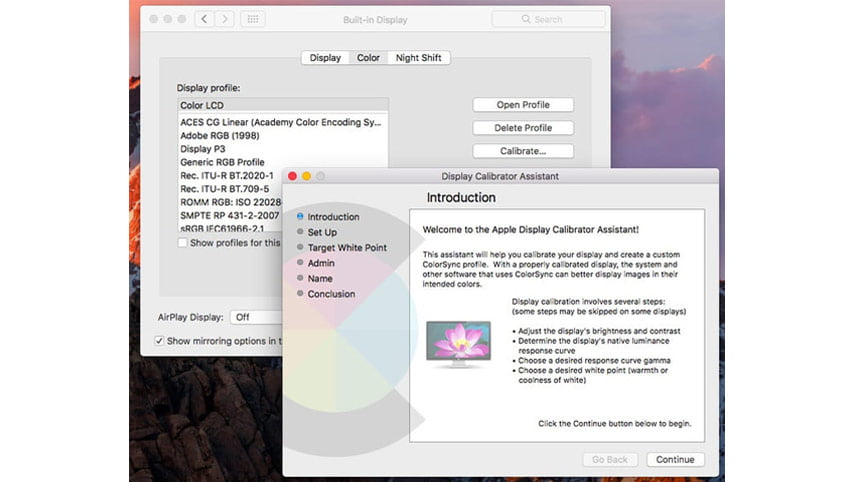Go back using the left chevron in Built-in Display
The height and width of the screenshot is (482, 856).
204,19
